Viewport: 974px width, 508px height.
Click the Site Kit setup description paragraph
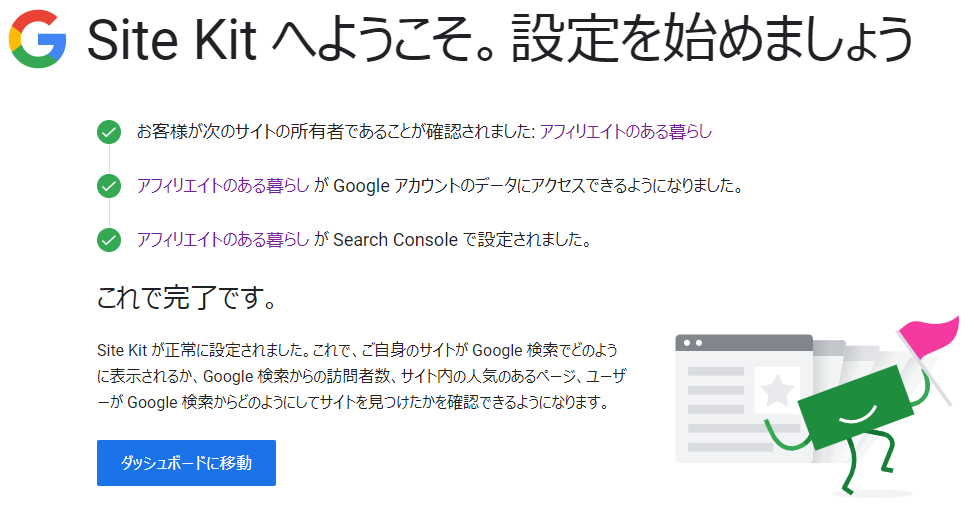[362, 376]
